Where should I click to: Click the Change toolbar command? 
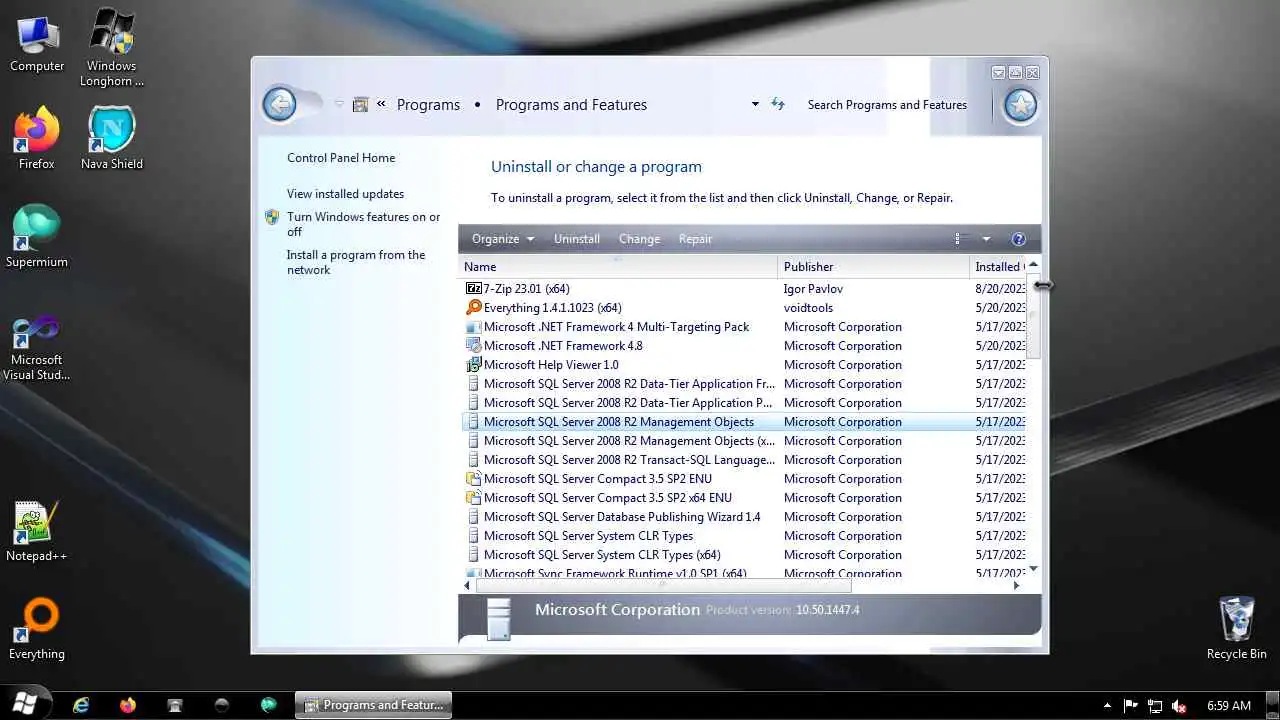pos(639,239)
